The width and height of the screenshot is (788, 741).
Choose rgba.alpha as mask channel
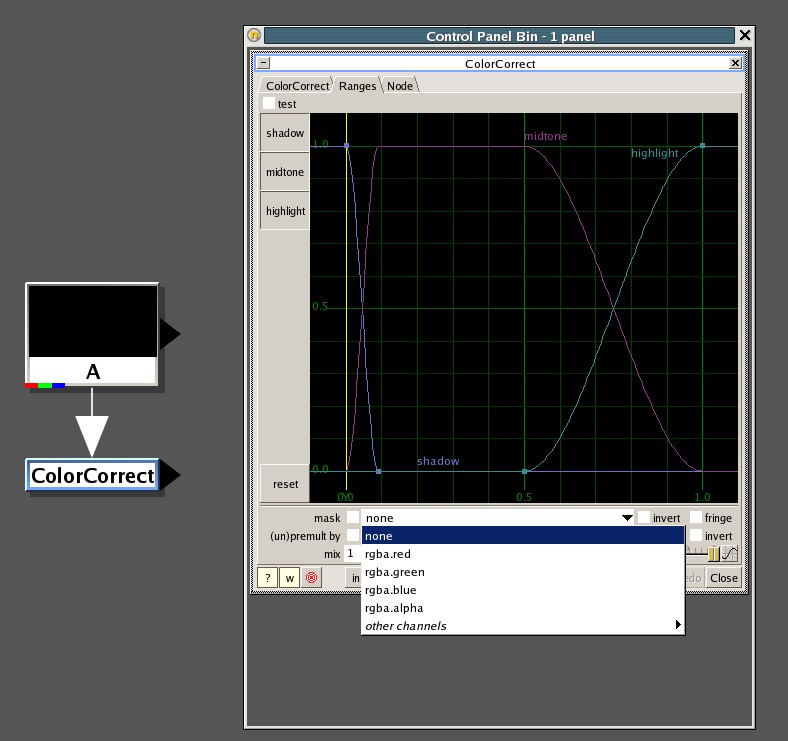(523, 608)
